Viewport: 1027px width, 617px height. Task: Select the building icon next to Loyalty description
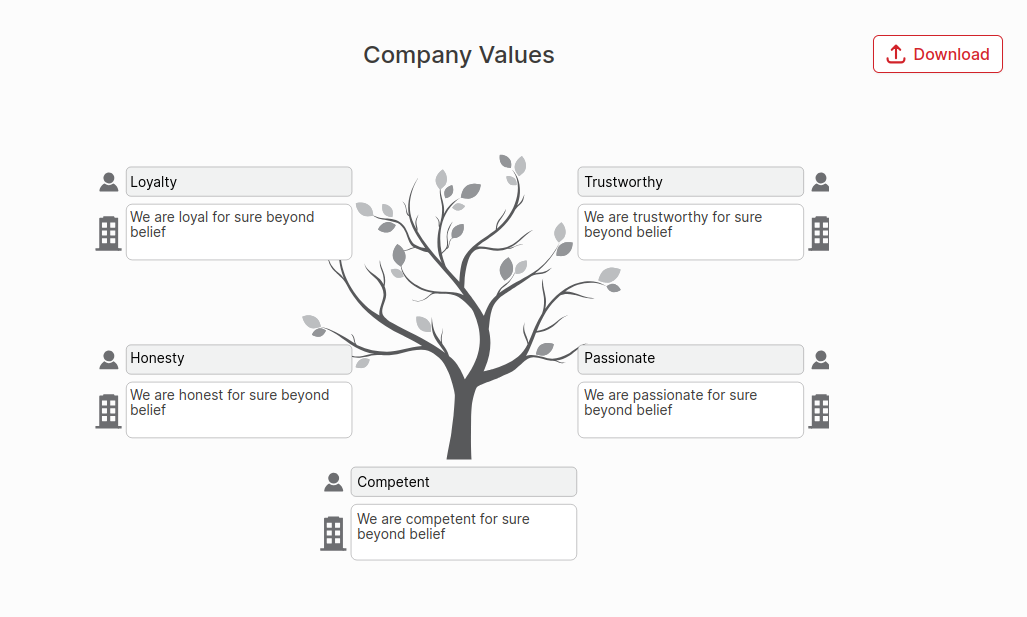coord(108,232)
